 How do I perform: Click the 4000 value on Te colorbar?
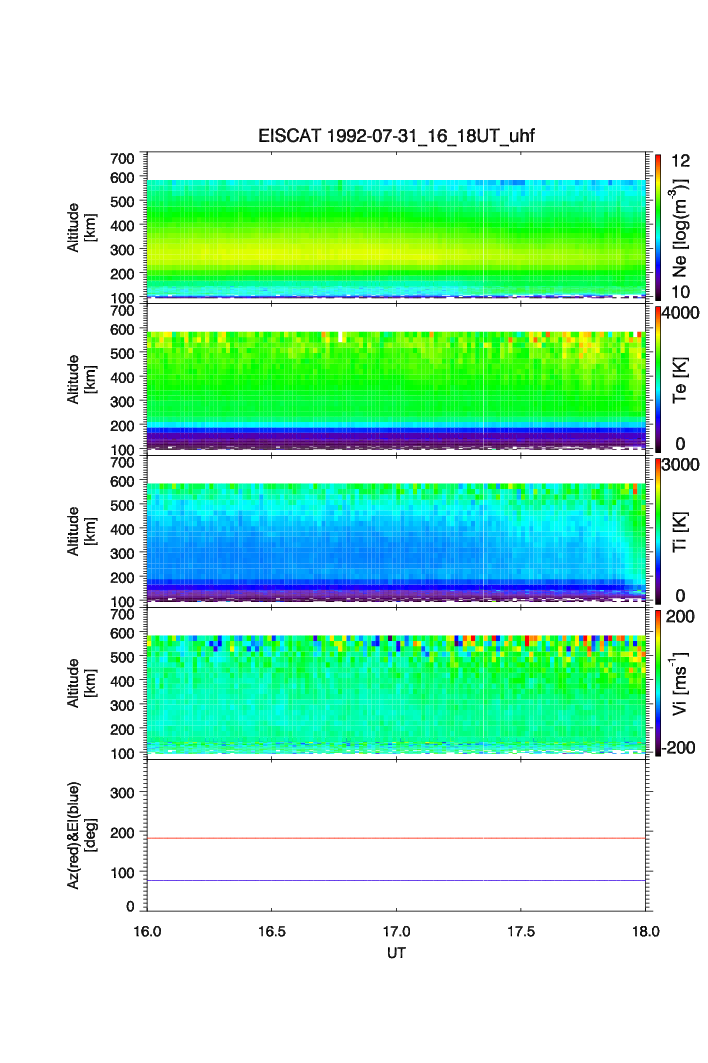point(680,313)
